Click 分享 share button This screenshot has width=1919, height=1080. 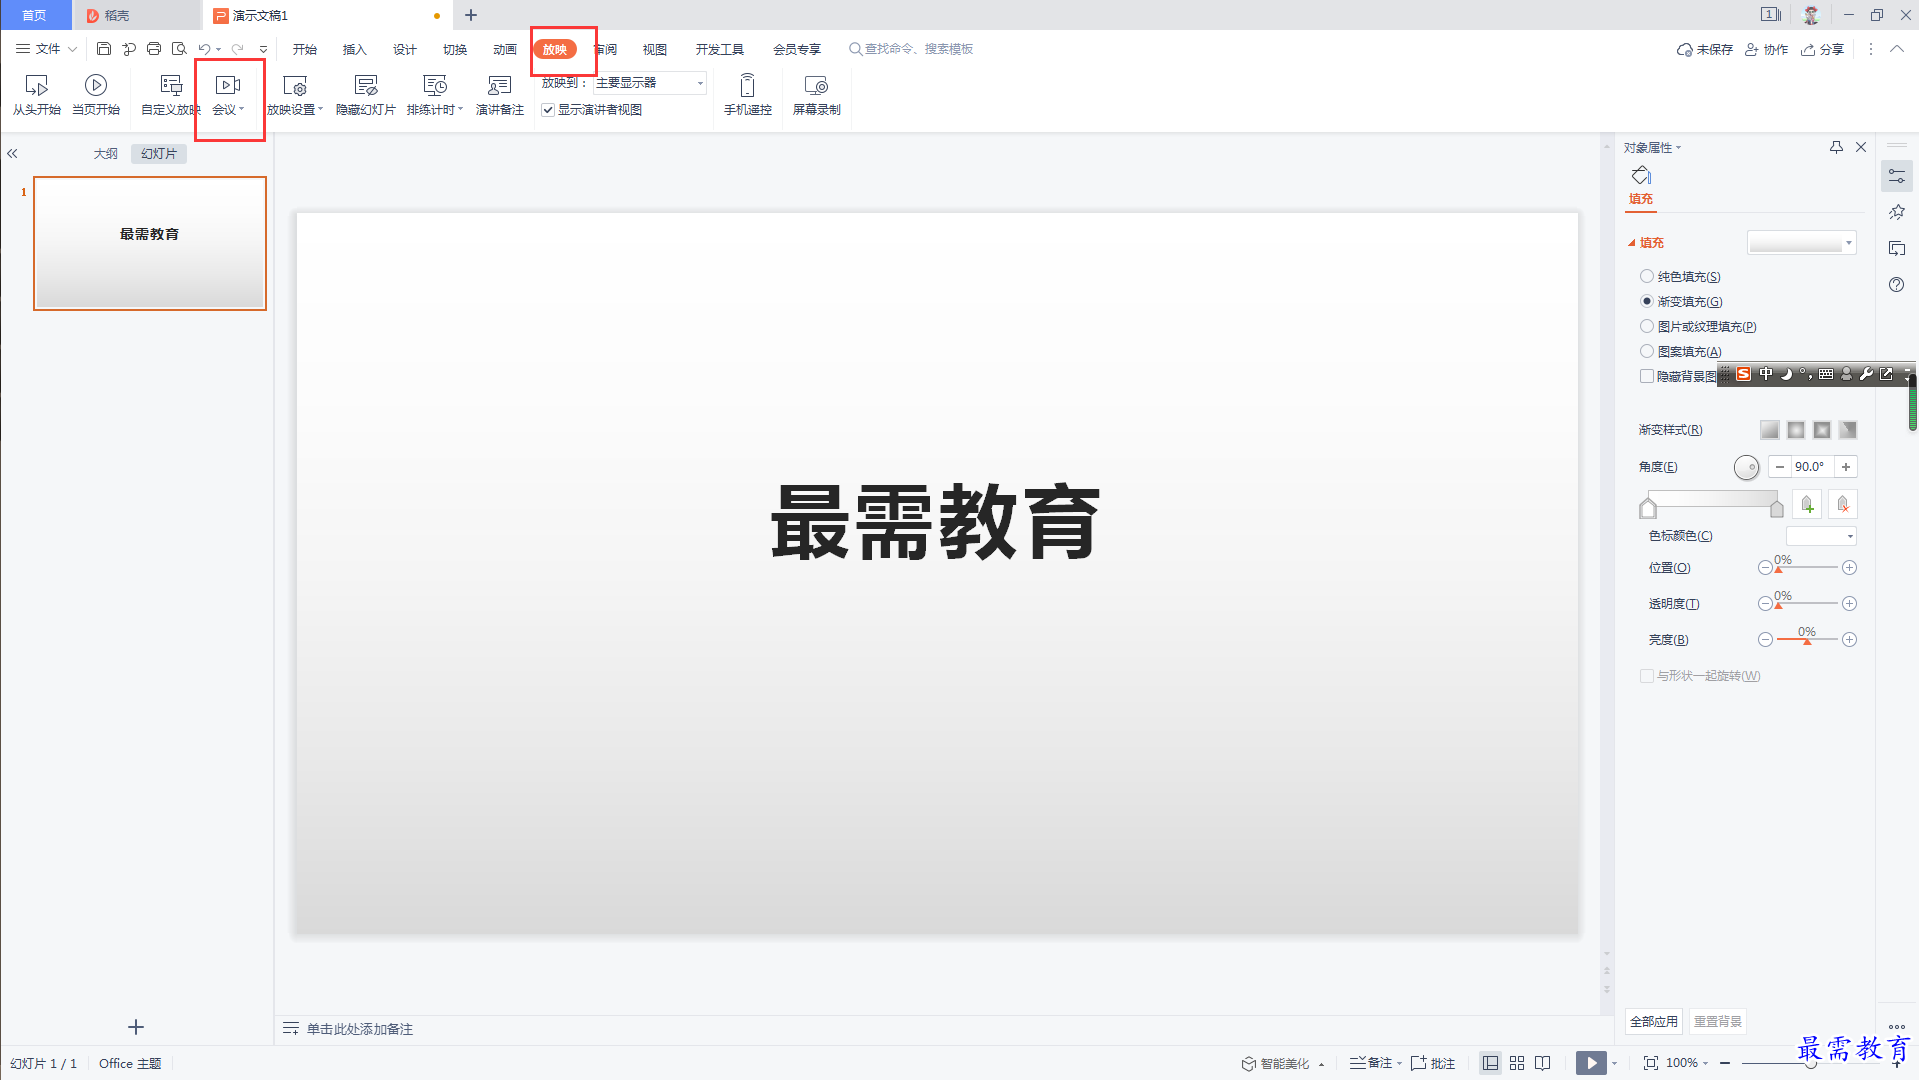[x=1822, y=49]
